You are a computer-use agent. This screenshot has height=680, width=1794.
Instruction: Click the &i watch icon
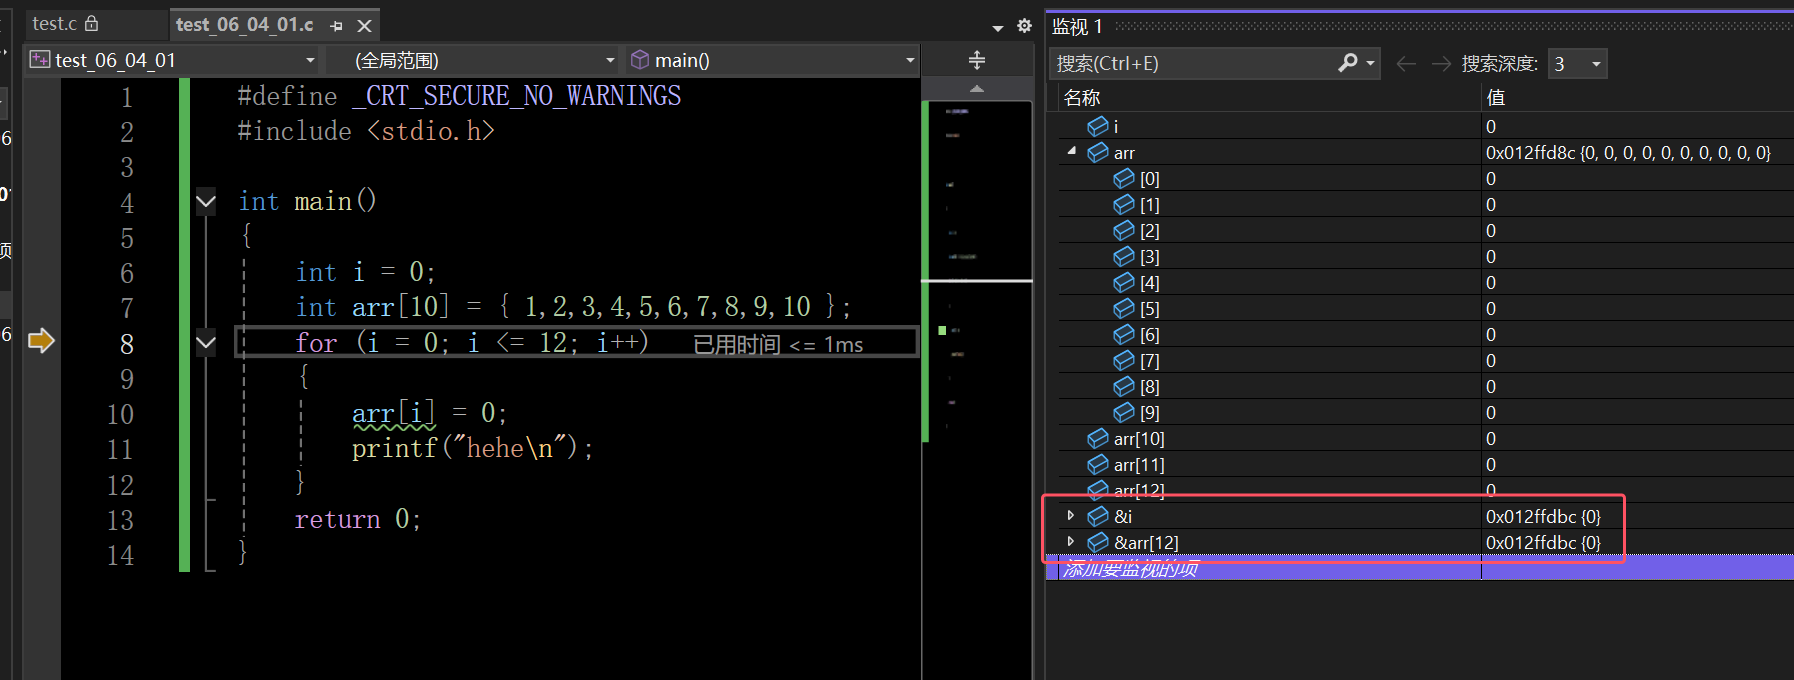coord(1098,516)
